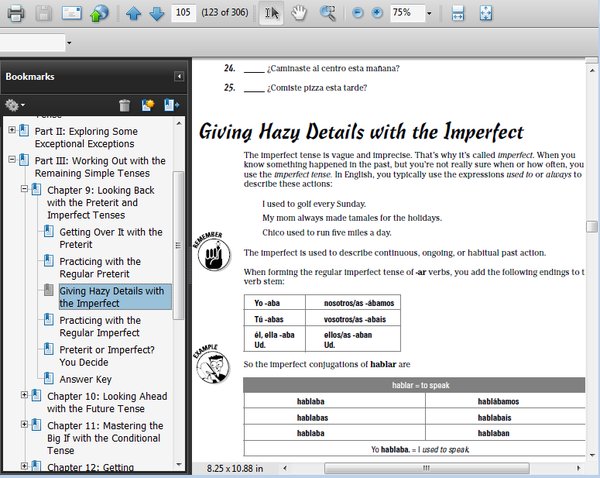Expand Chapter 10: Looking Ahead bookmark
Image resolution: width=600 pixels, height=478 pixels.
tap(24, 396)
